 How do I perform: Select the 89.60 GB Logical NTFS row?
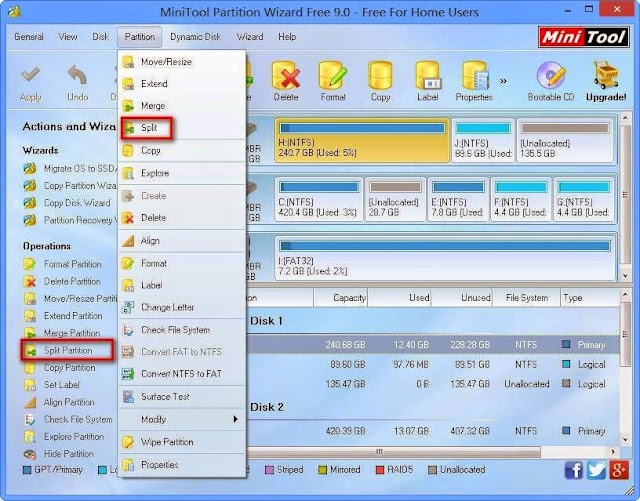tap(433, 364)
